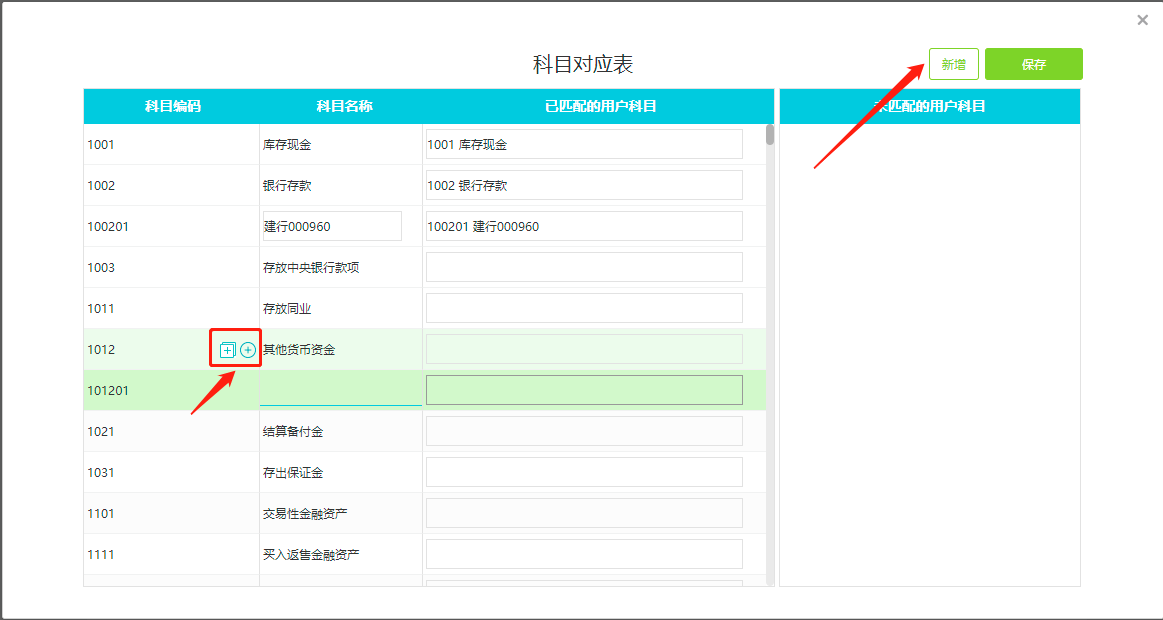Click the matched field '1002 银行存款'
Screen dimensions: 1163x620
coord(584,185)
